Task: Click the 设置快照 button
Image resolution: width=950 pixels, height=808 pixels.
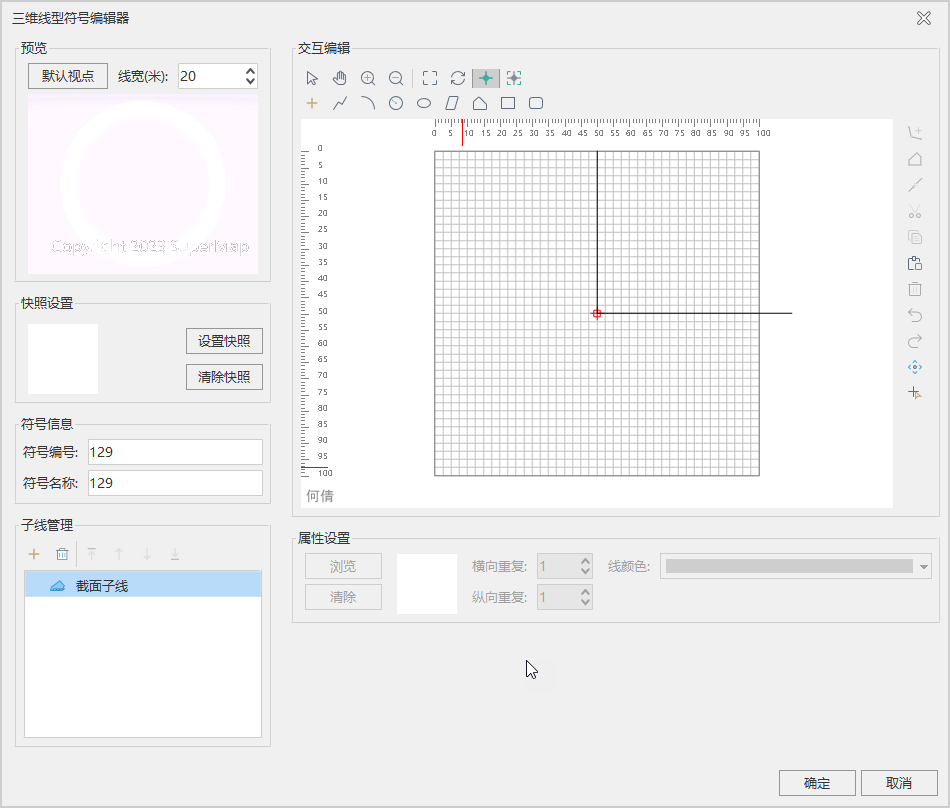Action: (224, 341)
